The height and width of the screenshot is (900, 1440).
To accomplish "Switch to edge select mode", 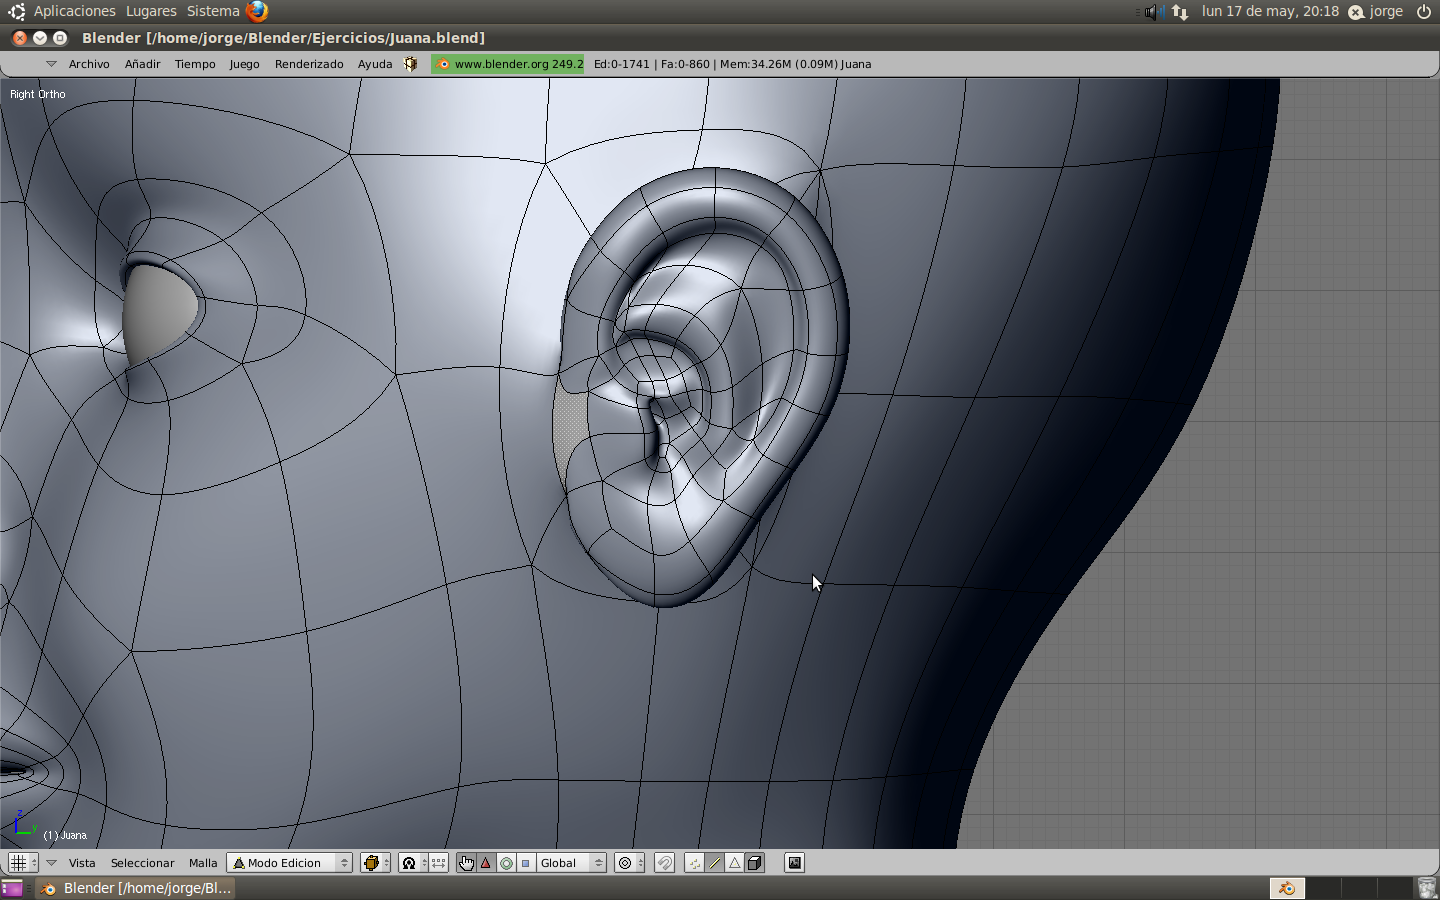I will click(714, 863).
